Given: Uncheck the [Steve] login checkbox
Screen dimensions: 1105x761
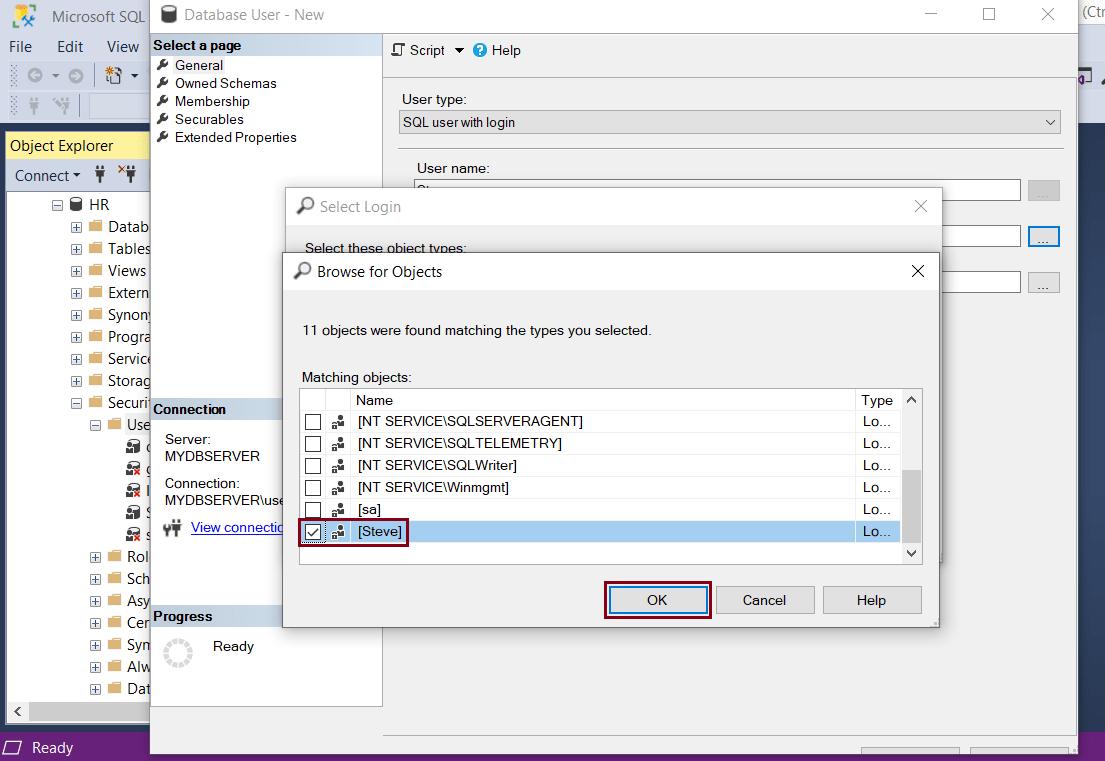Looking at the screenshot, I should point(313,531).
